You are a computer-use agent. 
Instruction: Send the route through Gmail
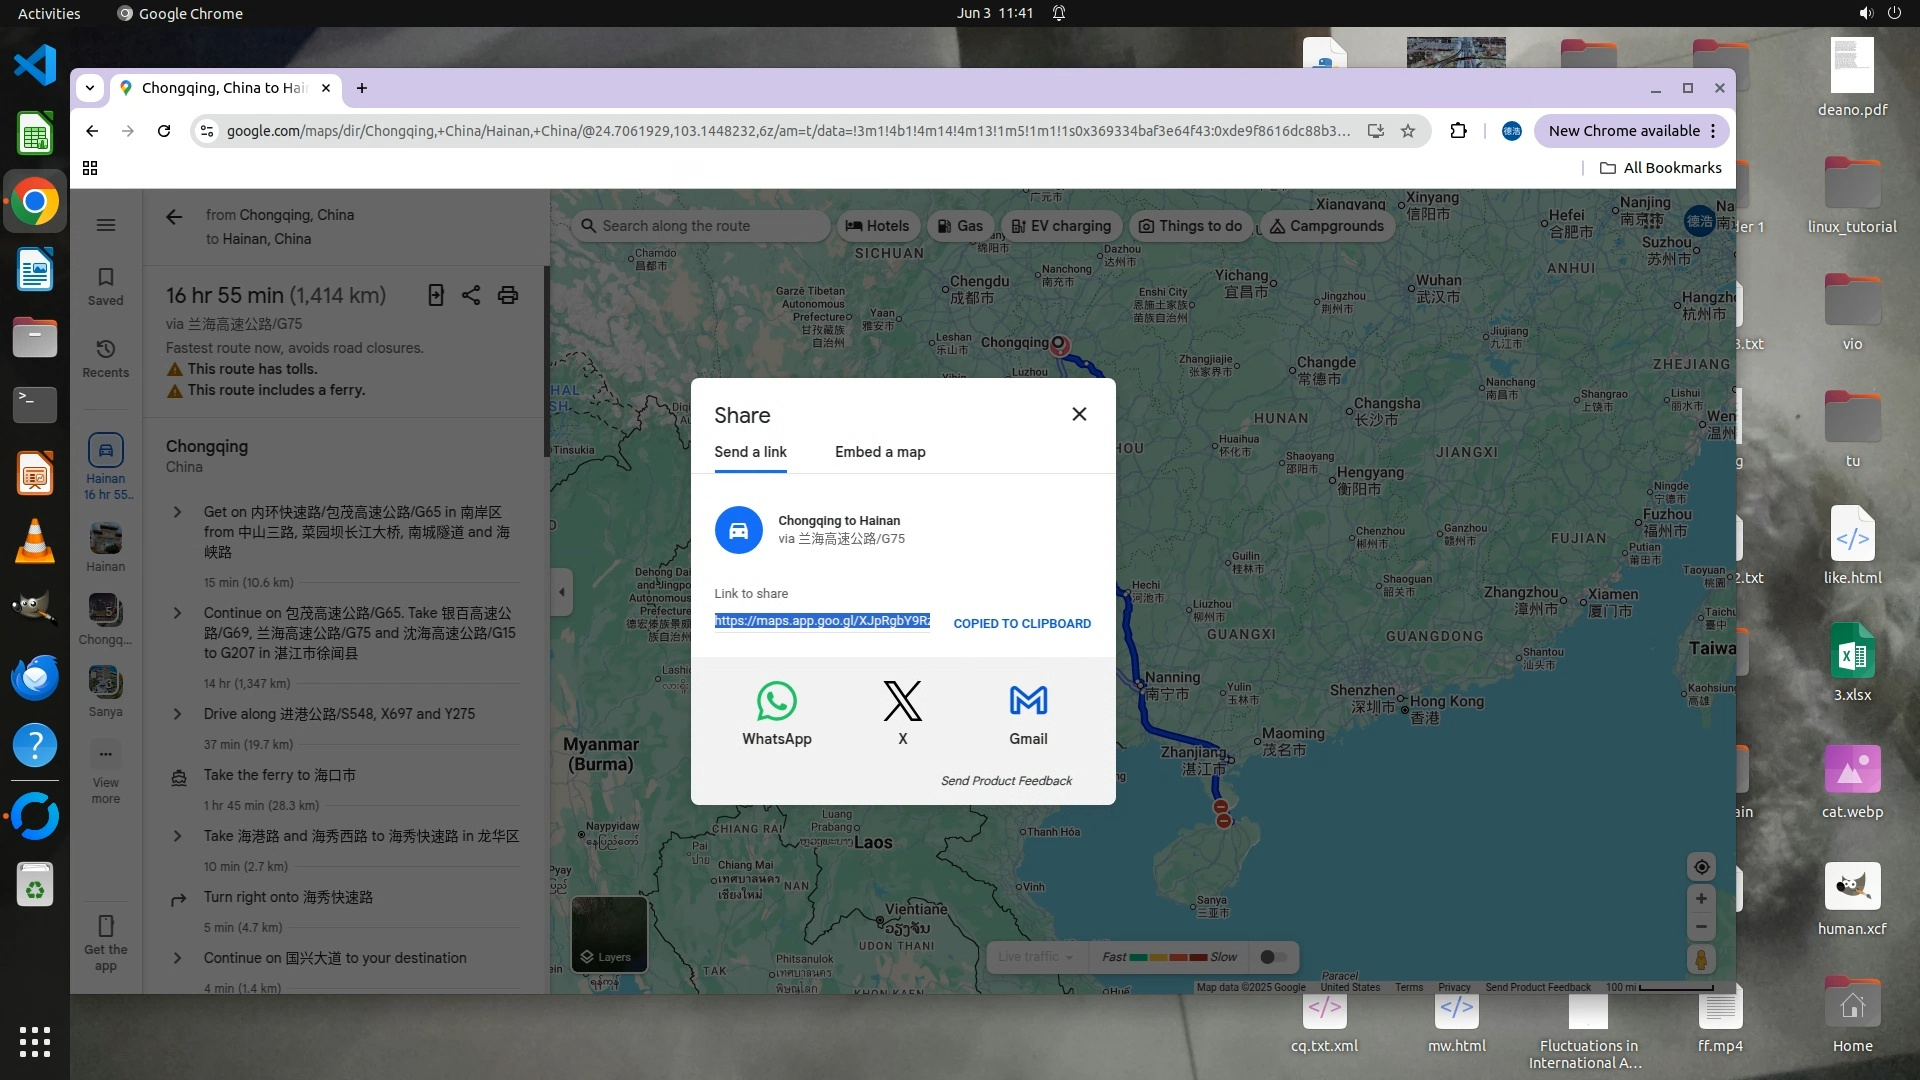tap(1028, 701)
